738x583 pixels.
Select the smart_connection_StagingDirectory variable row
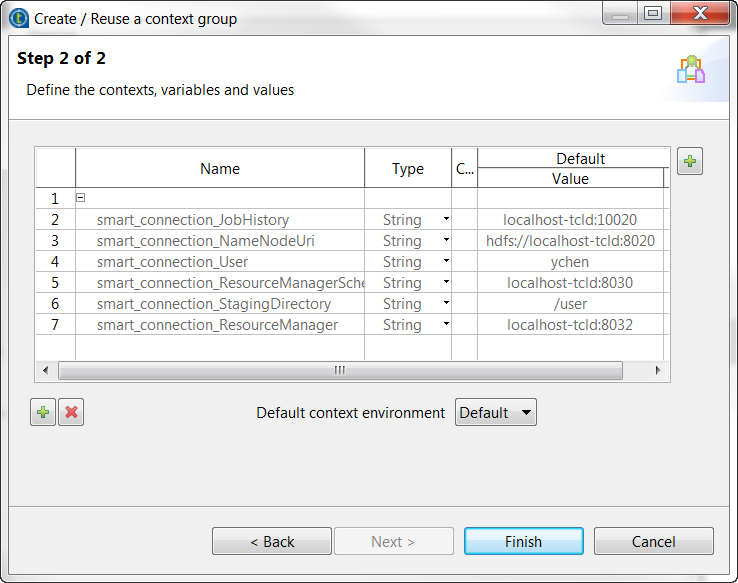pyautogui.click(x=214, y=304)
